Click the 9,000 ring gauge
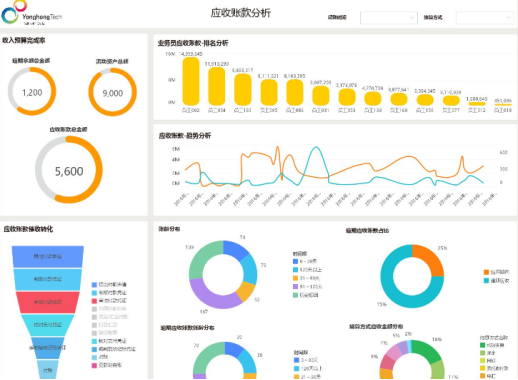 113,92
